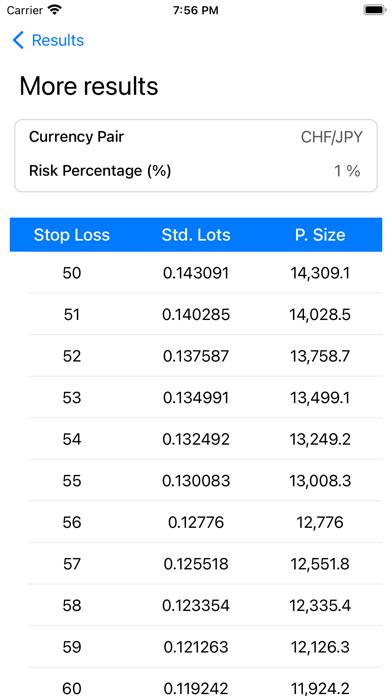Screen dimensions: 392x696
Task: Select lots value 0.125518
Action: (x=196, y=564)
